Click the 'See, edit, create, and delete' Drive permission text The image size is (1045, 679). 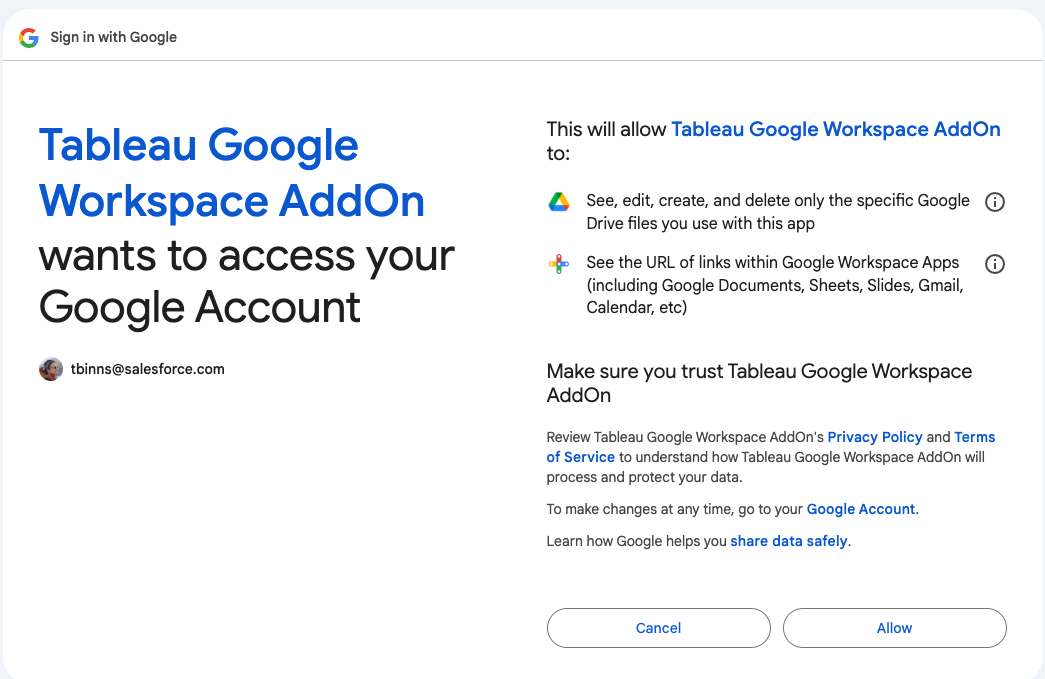(778, 212)
